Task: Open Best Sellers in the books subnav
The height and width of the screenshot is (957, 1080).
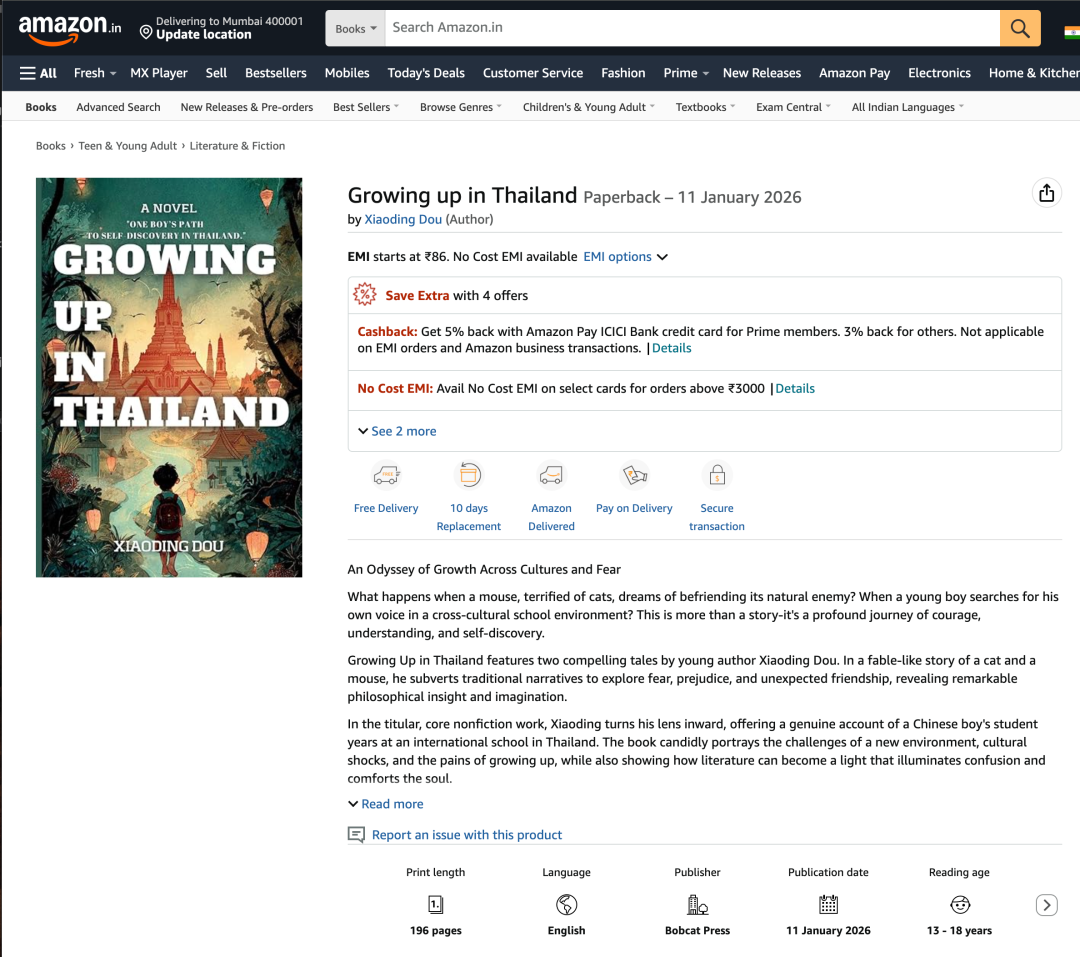Action: tap(366, 107)
